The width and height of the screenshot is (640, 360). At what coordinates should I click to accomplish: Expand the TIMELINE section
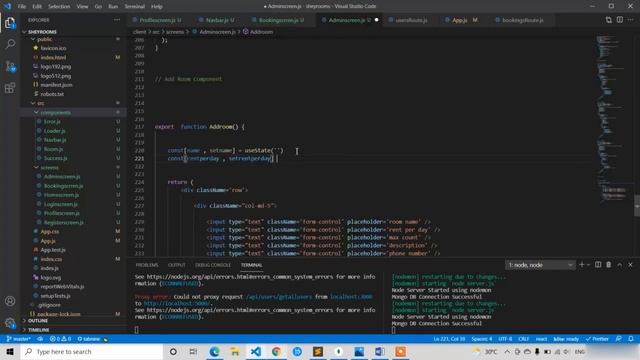click(38, 330)
